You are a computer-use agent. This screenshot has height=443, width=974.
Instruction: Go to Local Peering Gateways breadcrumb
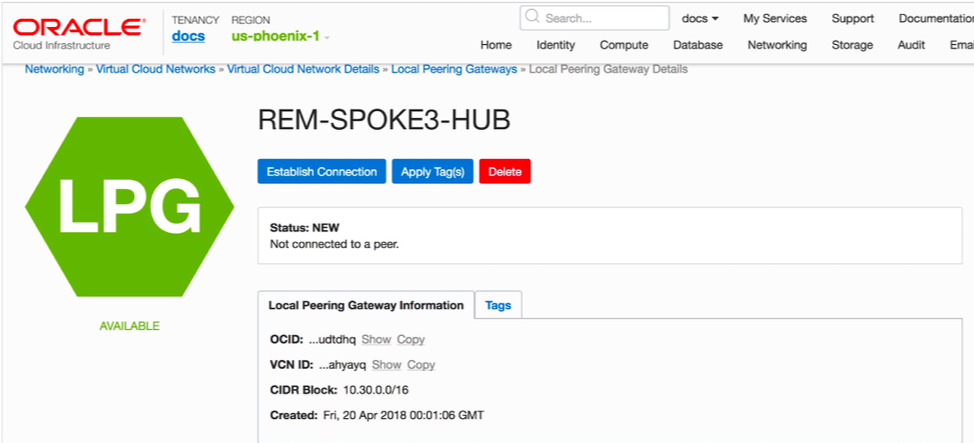454,69
